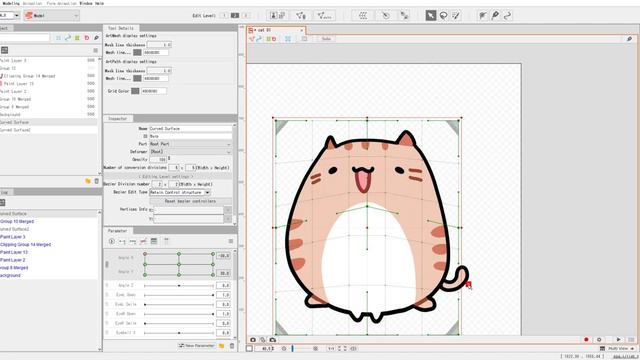Select Group 10 Merged in deformer list

[x=17, y=221]
